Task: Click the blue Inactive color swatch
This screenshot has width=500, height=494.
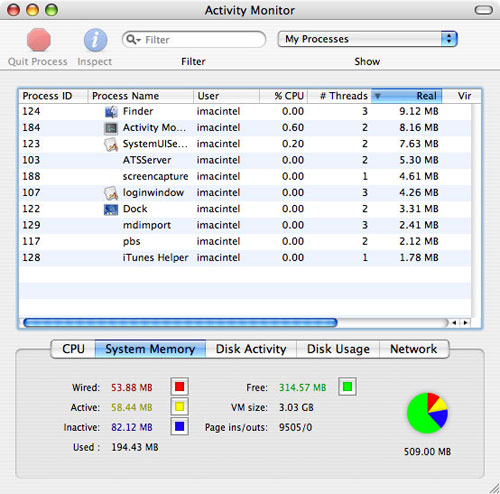Action: 180,426
